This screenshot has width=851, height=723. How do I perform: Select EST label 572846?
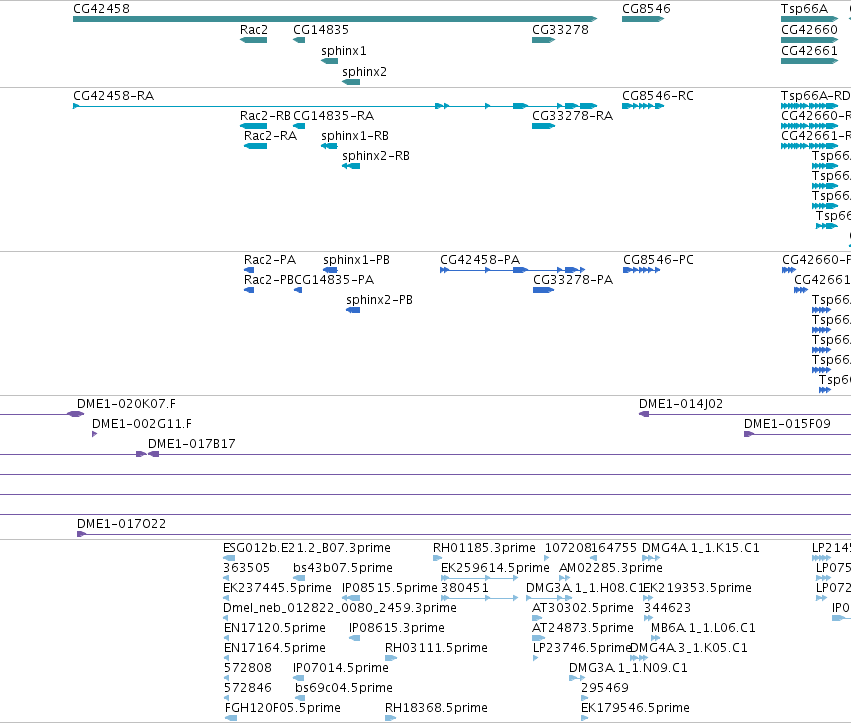247,688
